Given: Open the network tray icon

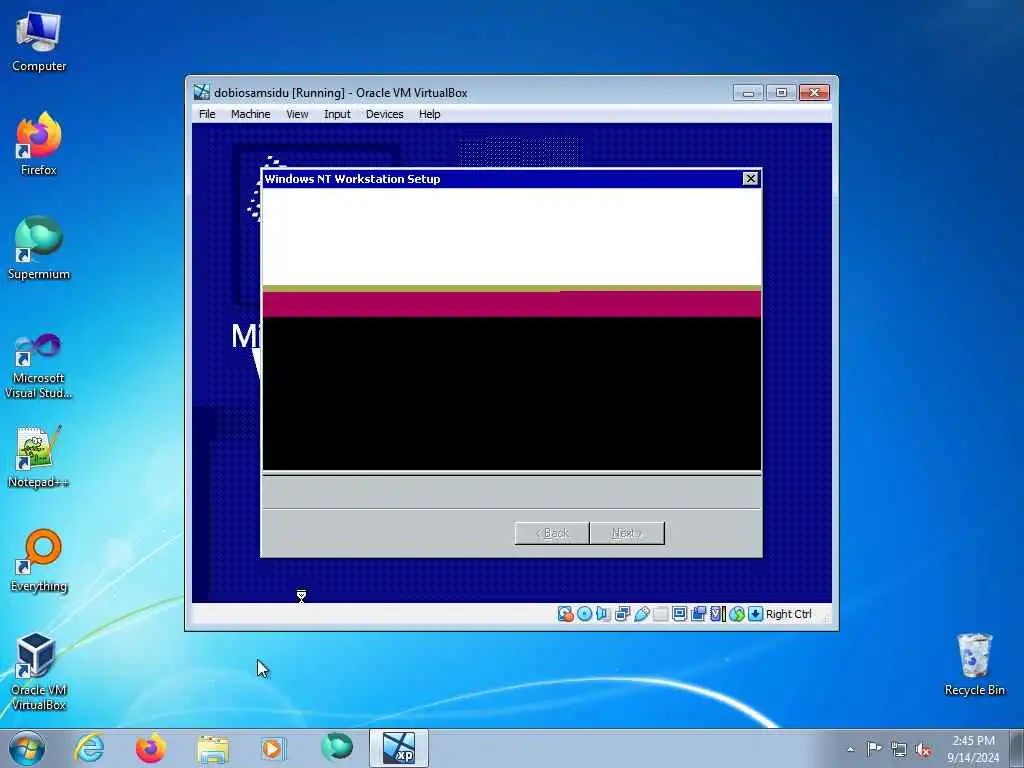Looking at the screenshot, I should 899,749.
